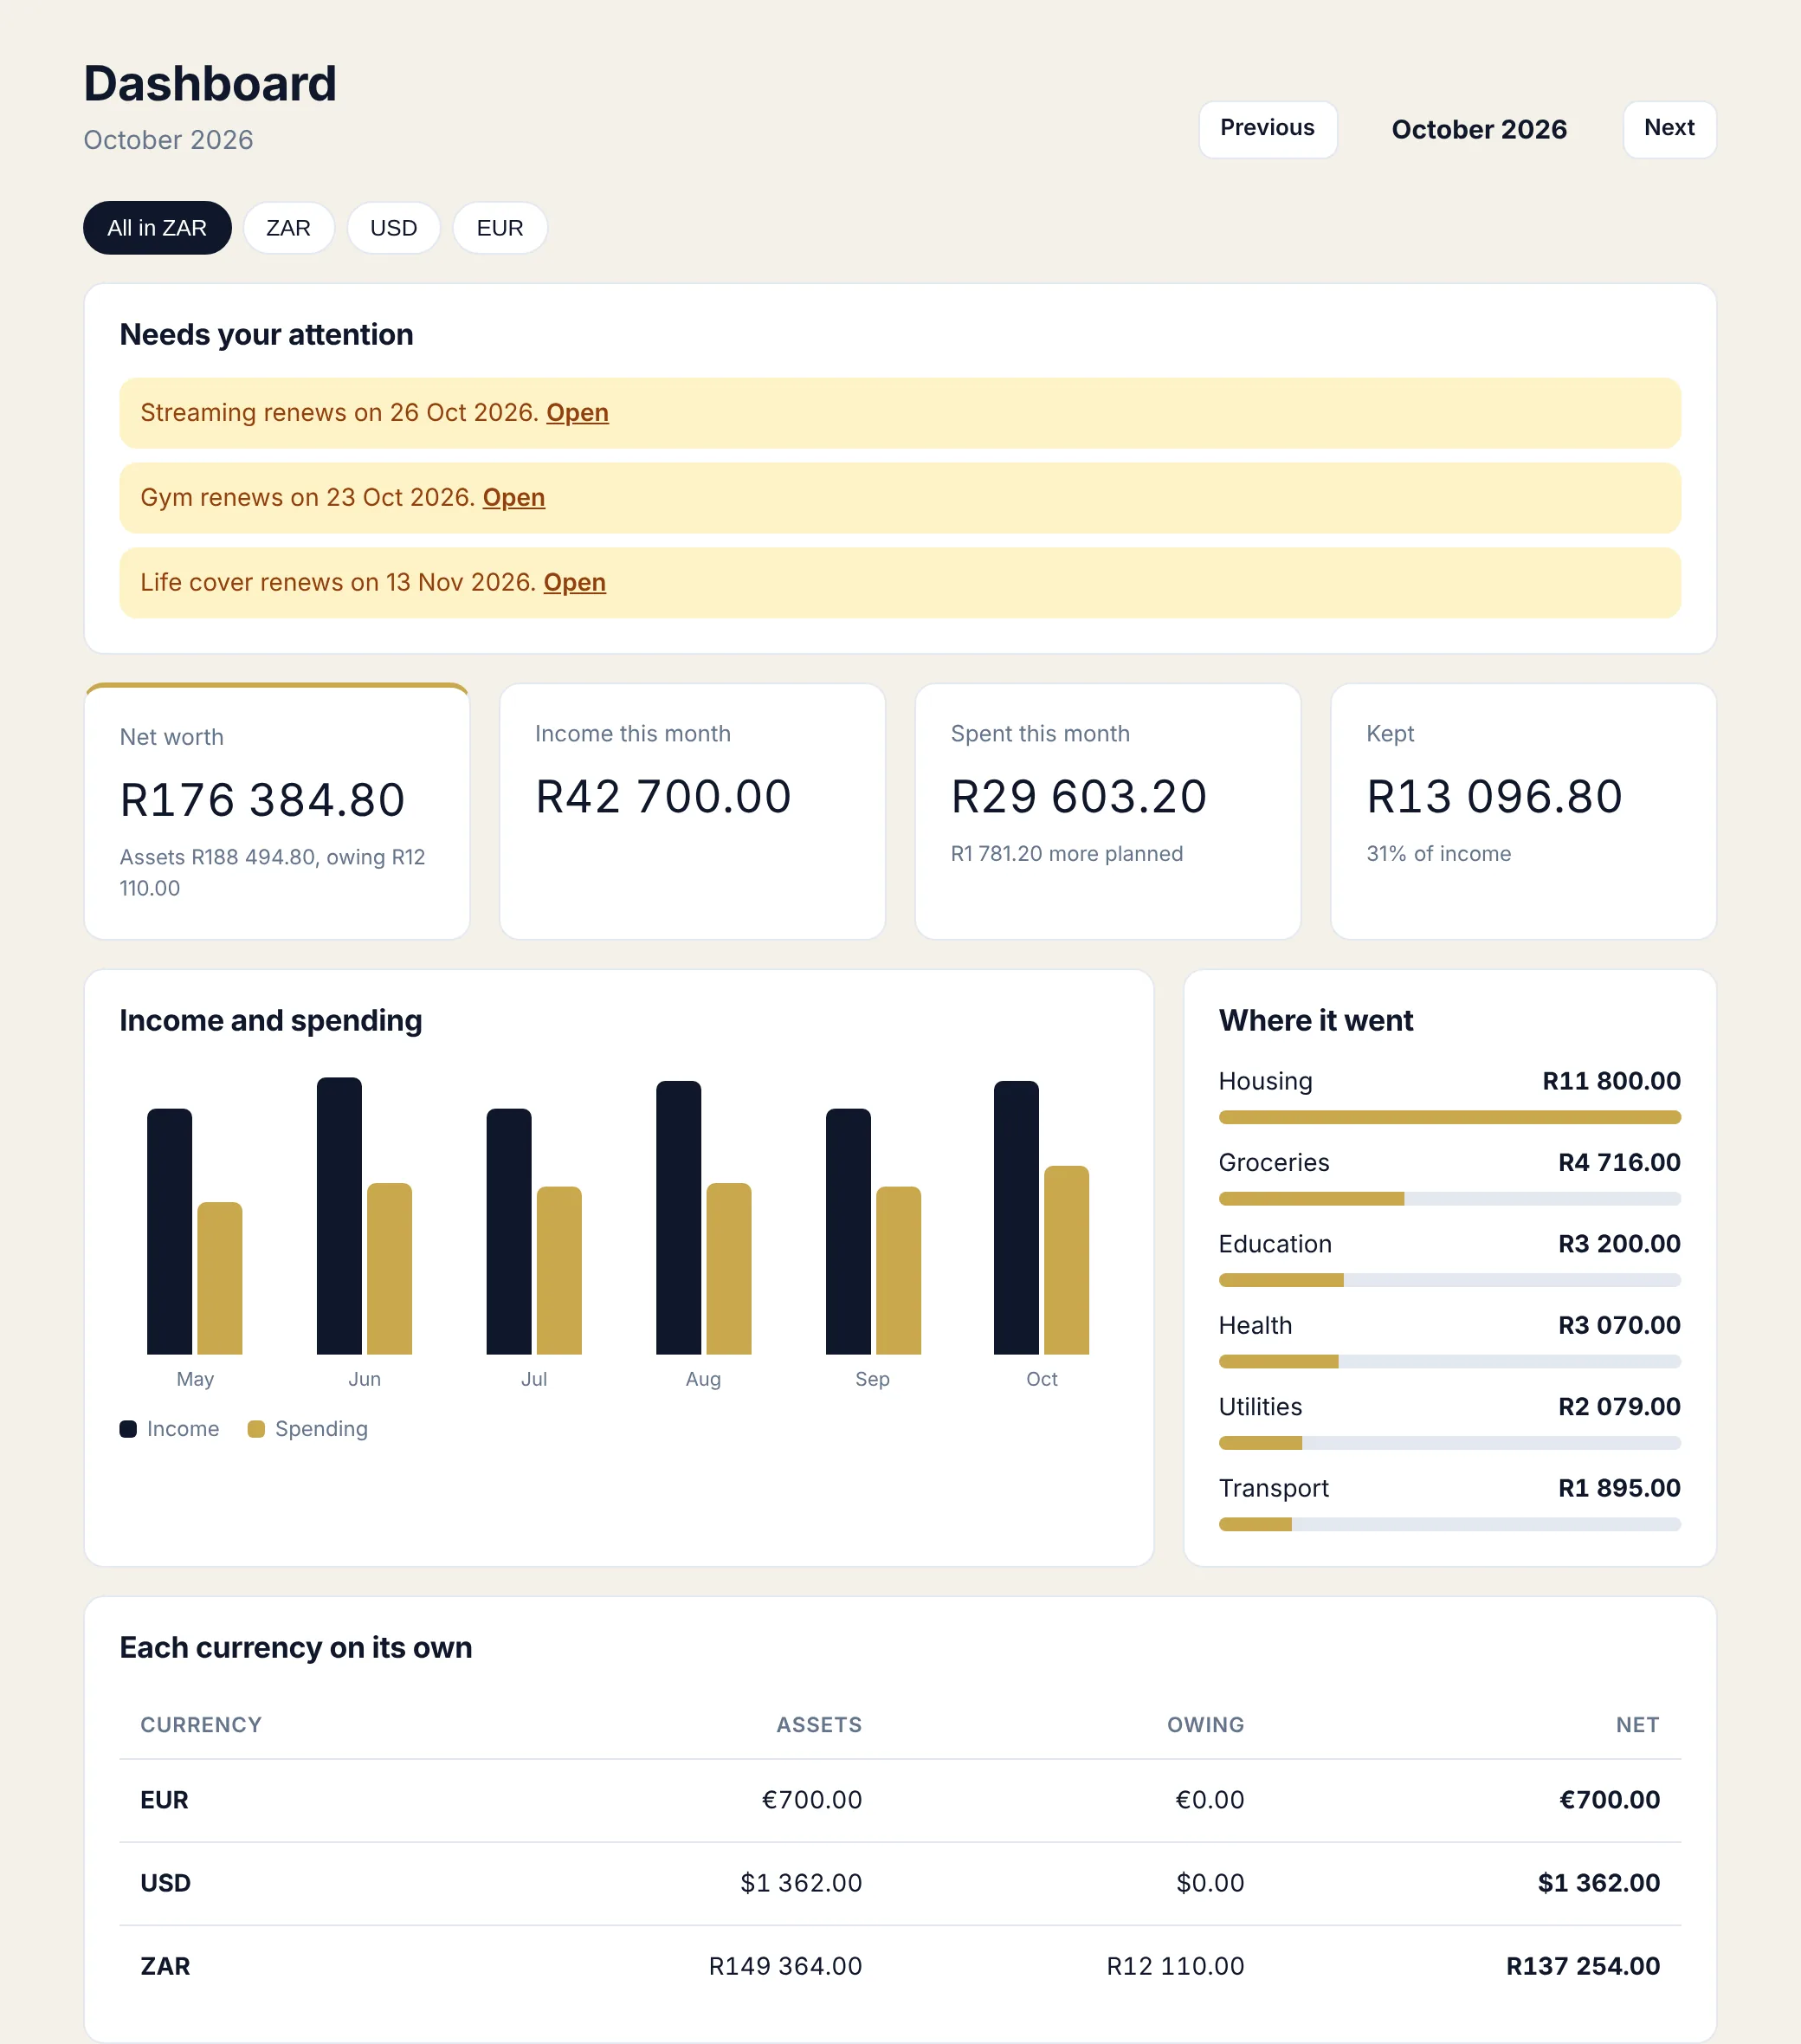This screenshot has width=1801, height=2044.
Task: Switch to the EUR currency pill
Action: [x=500, y=228]
